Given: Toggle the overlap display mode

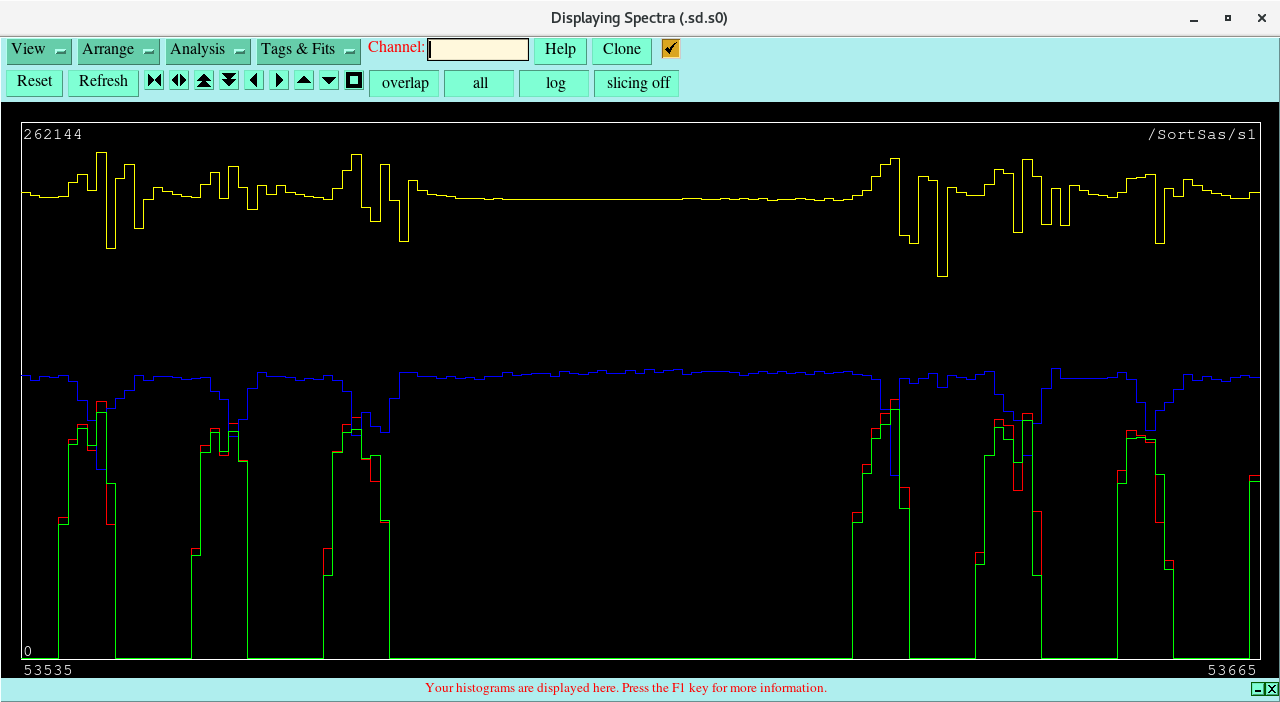Looking at the screenshot, I should pyautogui.click(x=405, y=83).
